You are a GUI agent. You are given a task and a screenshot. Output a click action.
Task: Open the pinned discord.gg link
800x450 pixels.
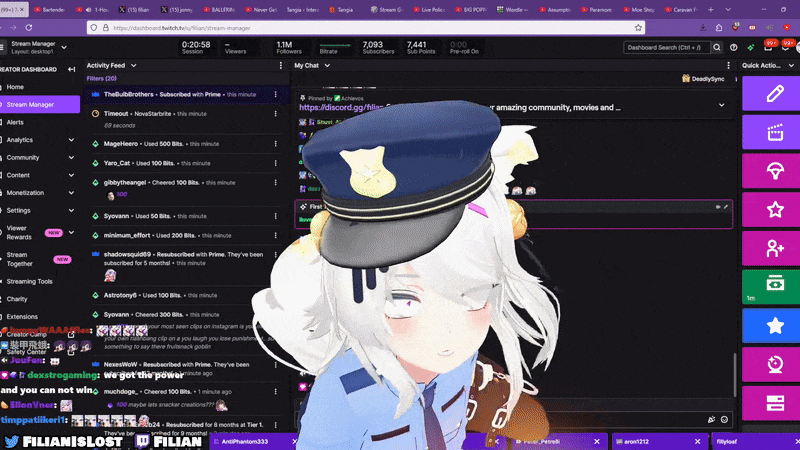[341, 108]
